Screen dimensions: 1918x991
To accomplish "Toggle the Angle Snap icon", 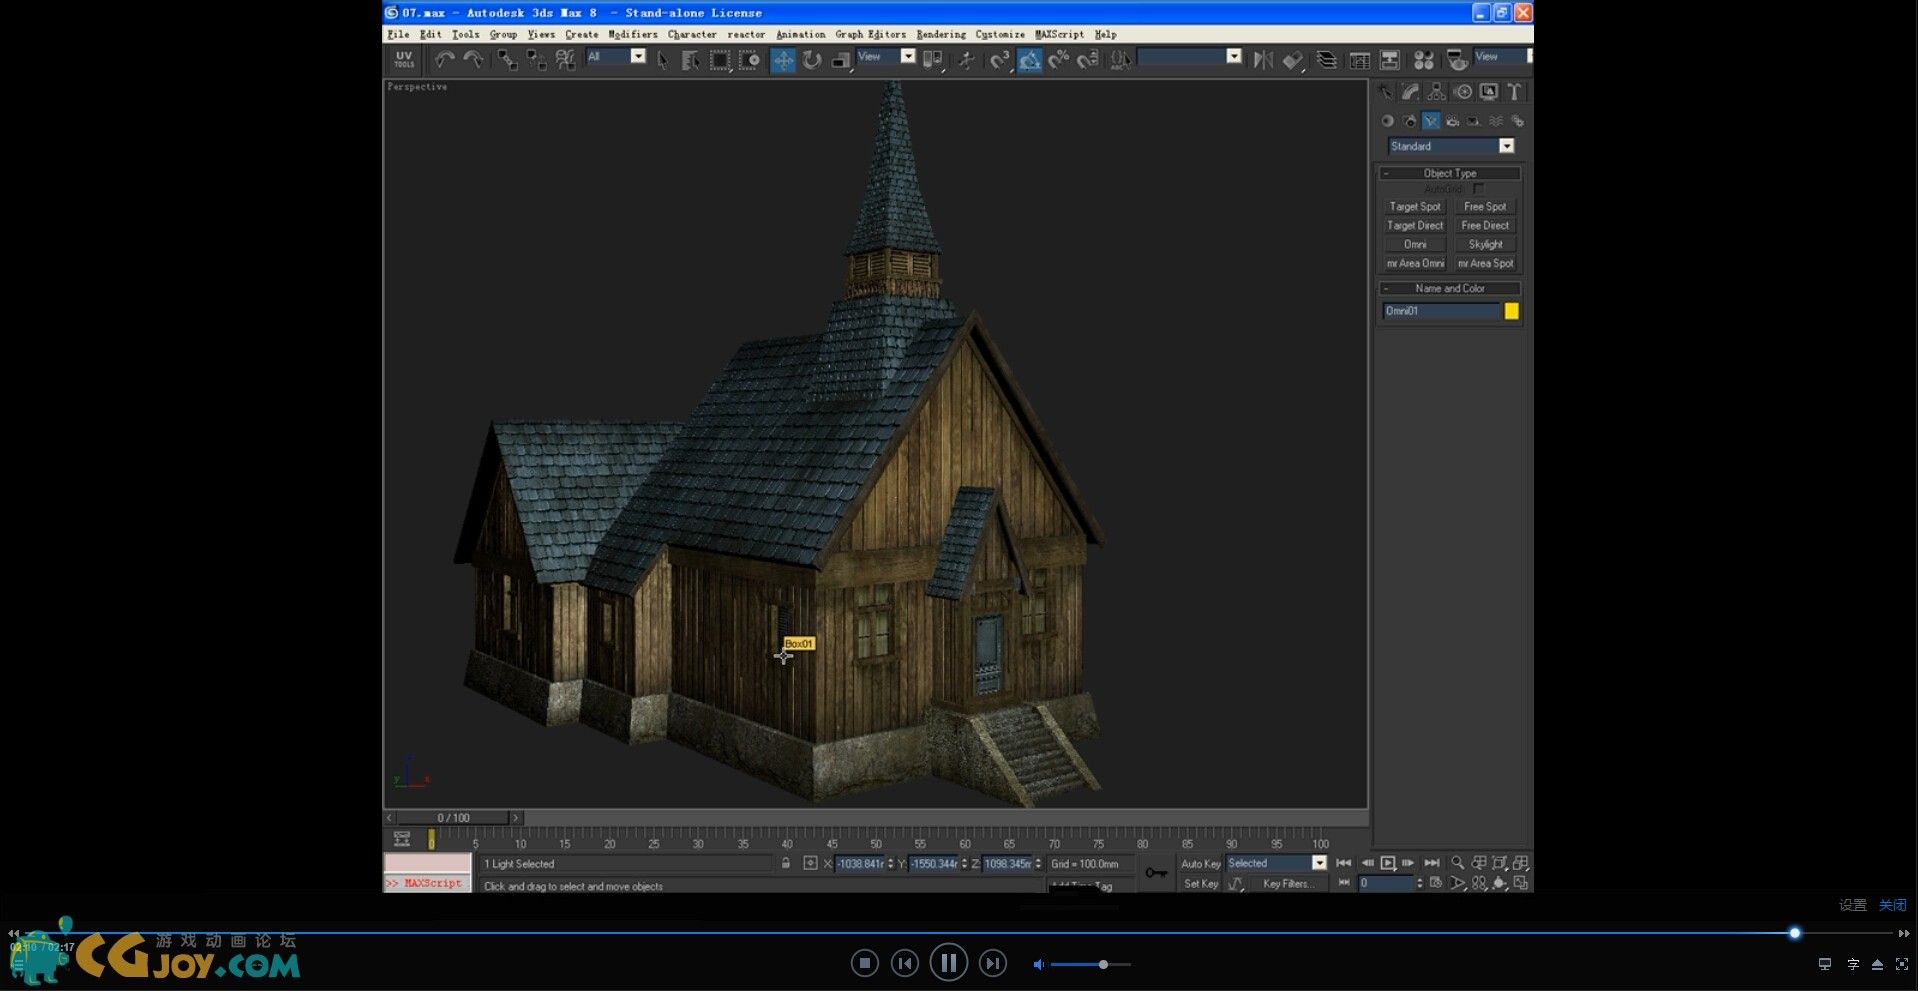I will 1030,60.
